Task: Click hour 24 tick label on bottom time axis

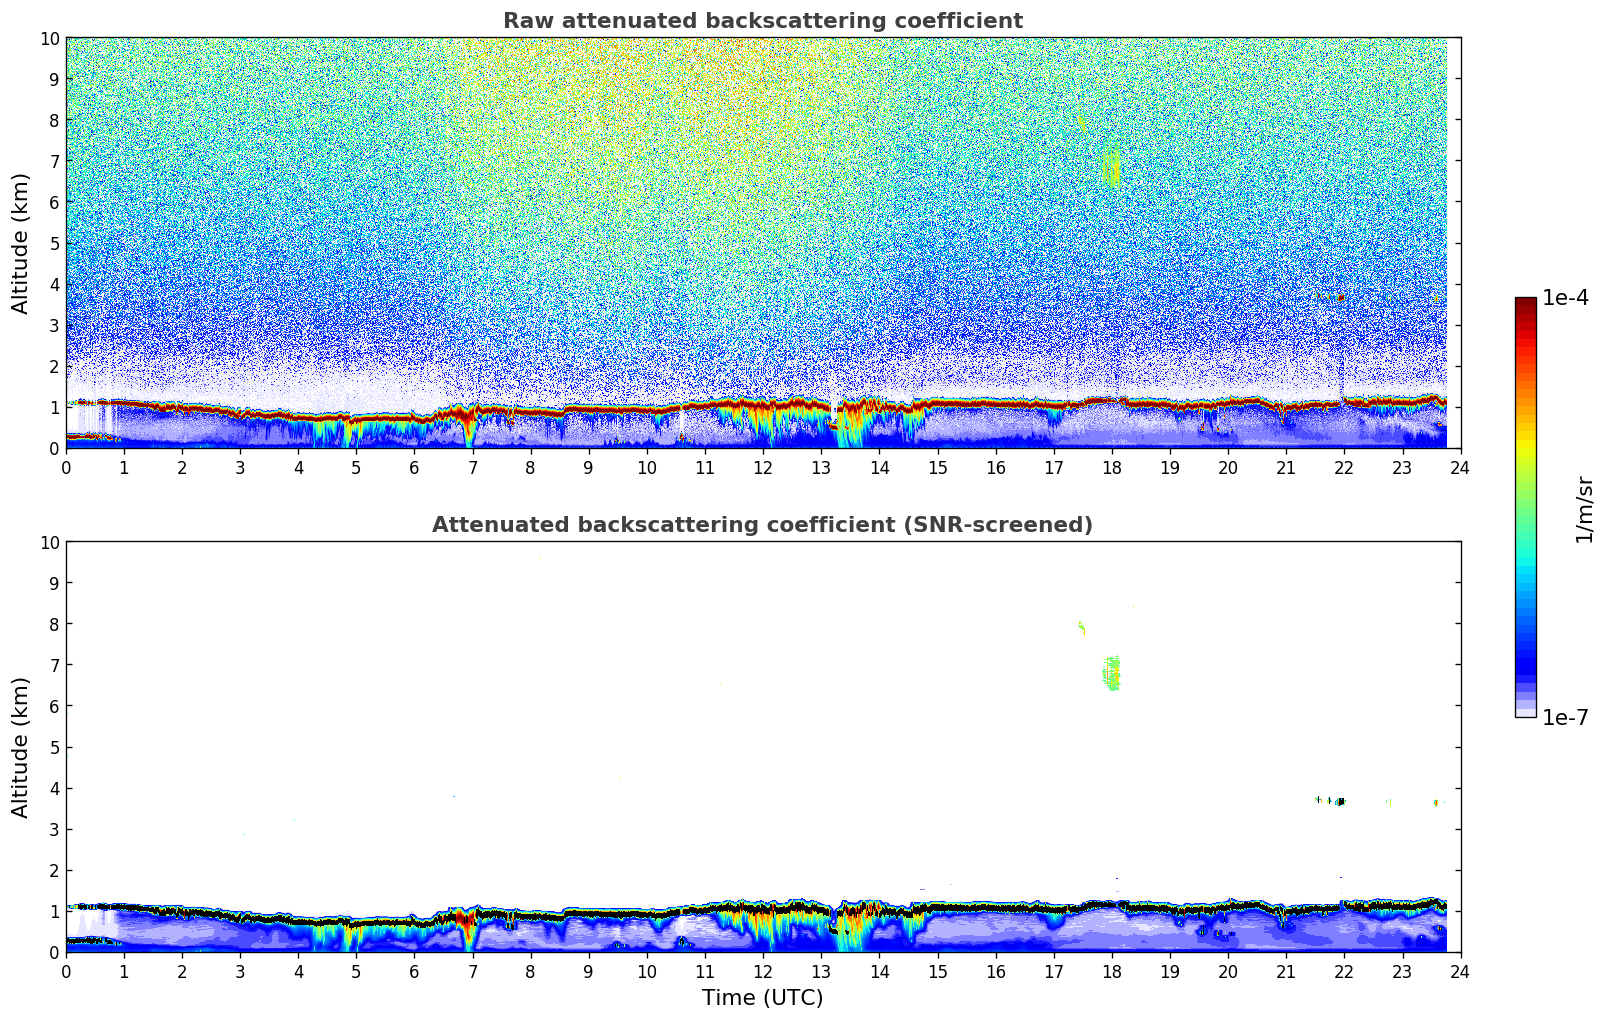Action: tap(1460, 972)
